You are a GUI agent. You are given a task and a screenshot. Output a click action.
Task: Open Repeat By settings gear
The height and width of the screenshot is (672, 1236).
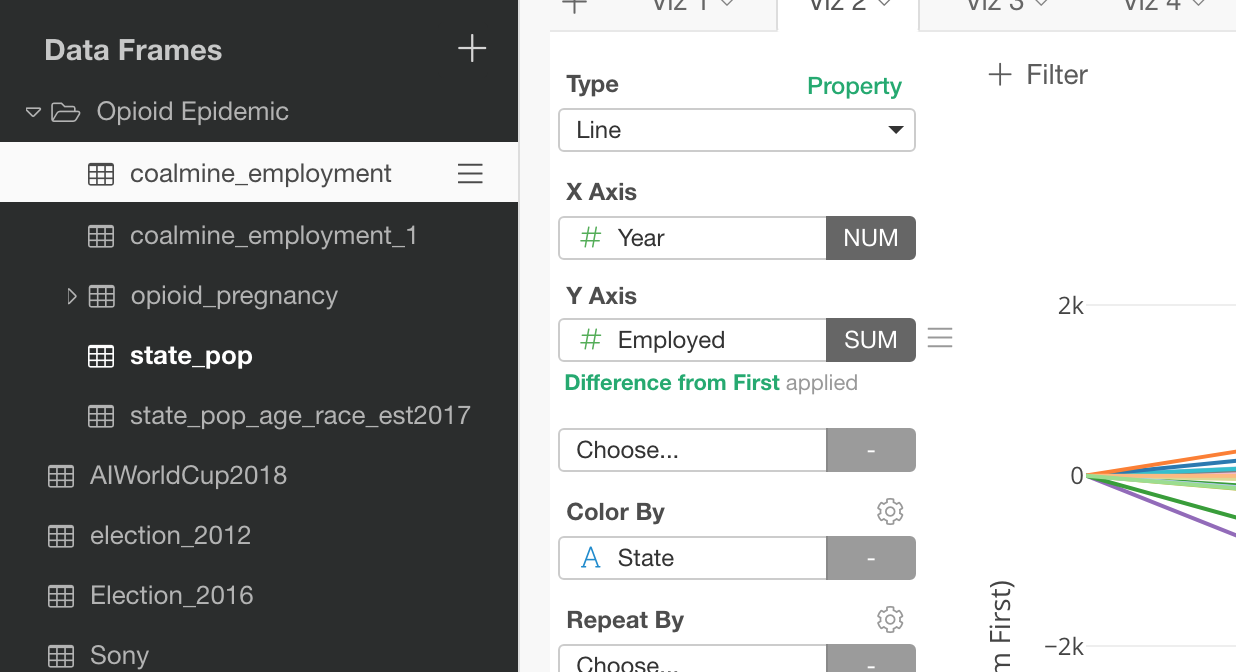(890, 620)
